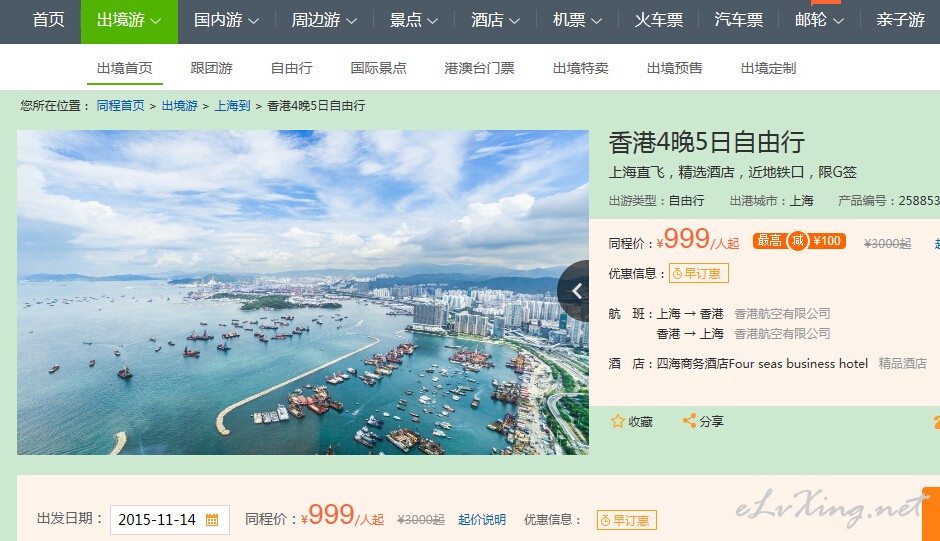The height and width of the screenshot is (541, 940).
Task: Click the clock icon in the bottom 早订惠 tag
Action: tap(605, 521)
